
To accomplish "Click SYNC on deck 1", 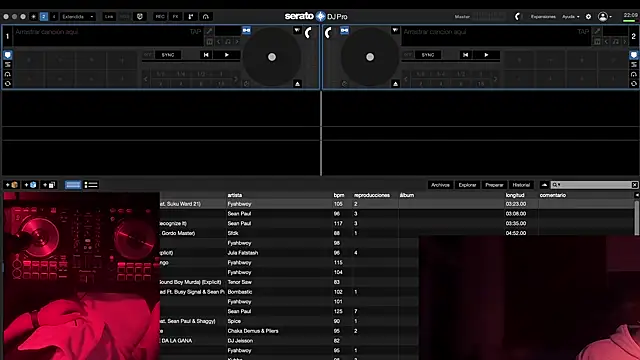I will tap(168, 55).
